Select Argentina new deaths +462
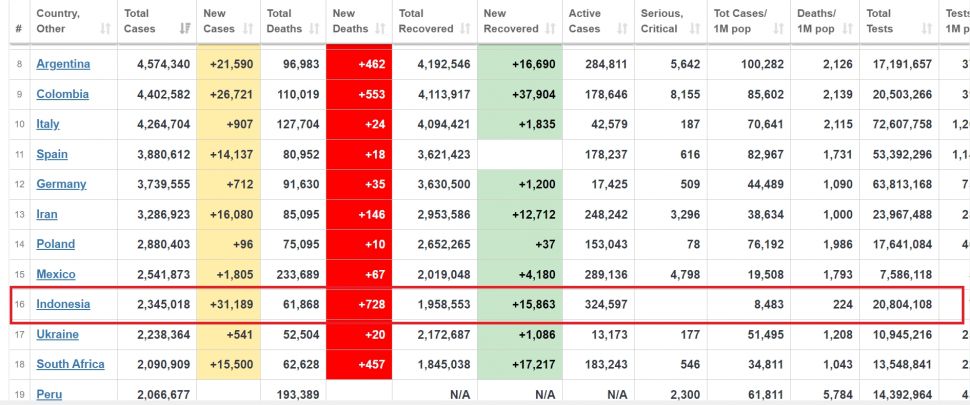 359,64
